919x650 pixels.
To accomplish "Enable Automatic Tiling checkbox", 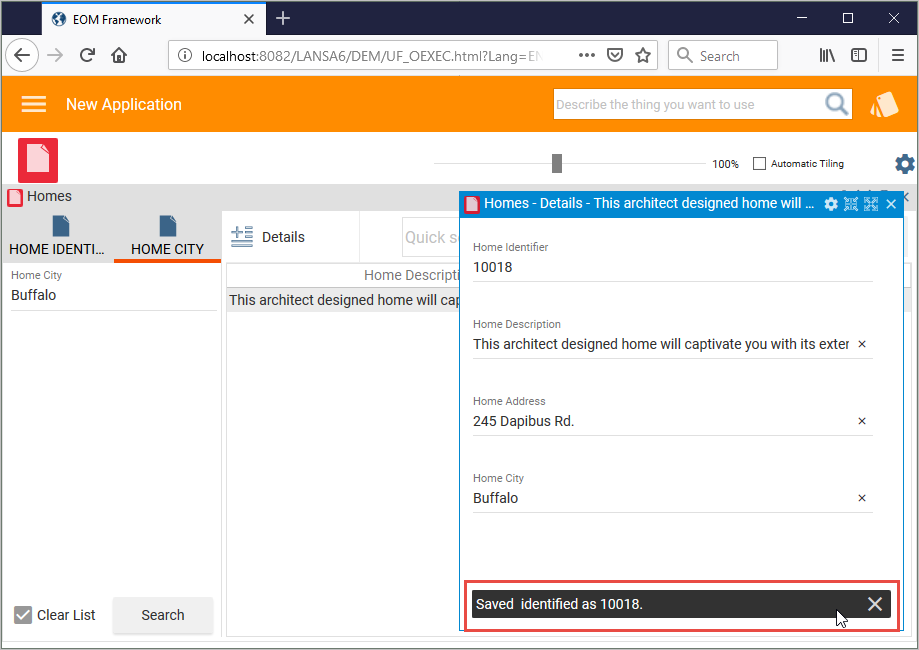I will coord(759,164).
